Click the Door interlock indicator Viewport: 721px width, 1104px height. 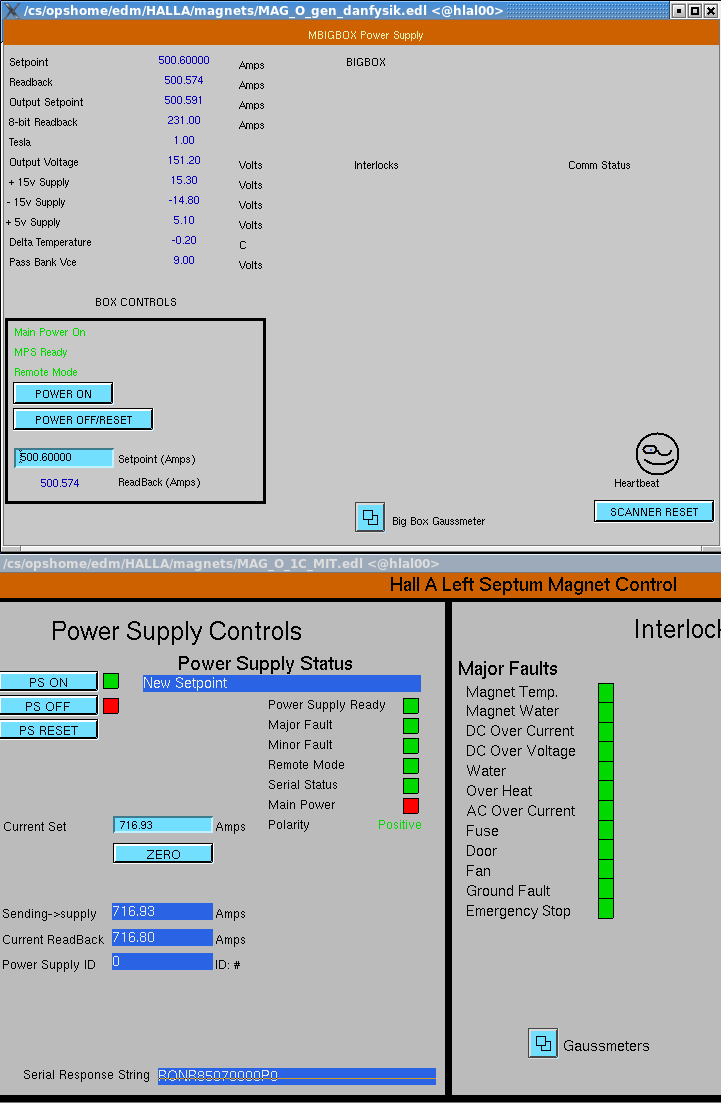(x=606, y=850)
